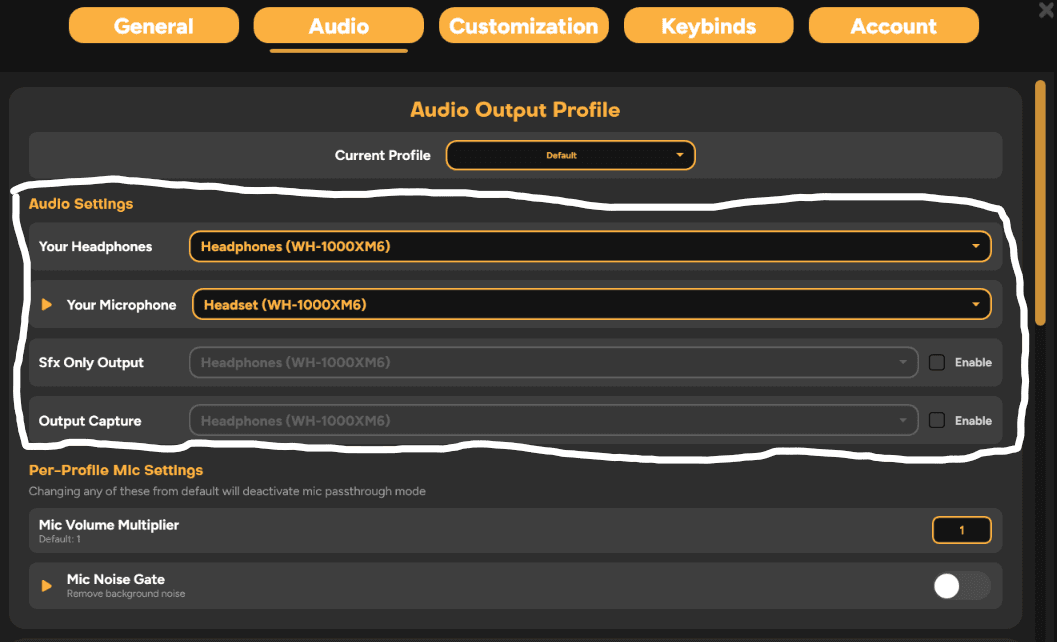Toggle the Mic Noise Gate switch
Viewport: 1057px width, 642px height.
(962, 585)
